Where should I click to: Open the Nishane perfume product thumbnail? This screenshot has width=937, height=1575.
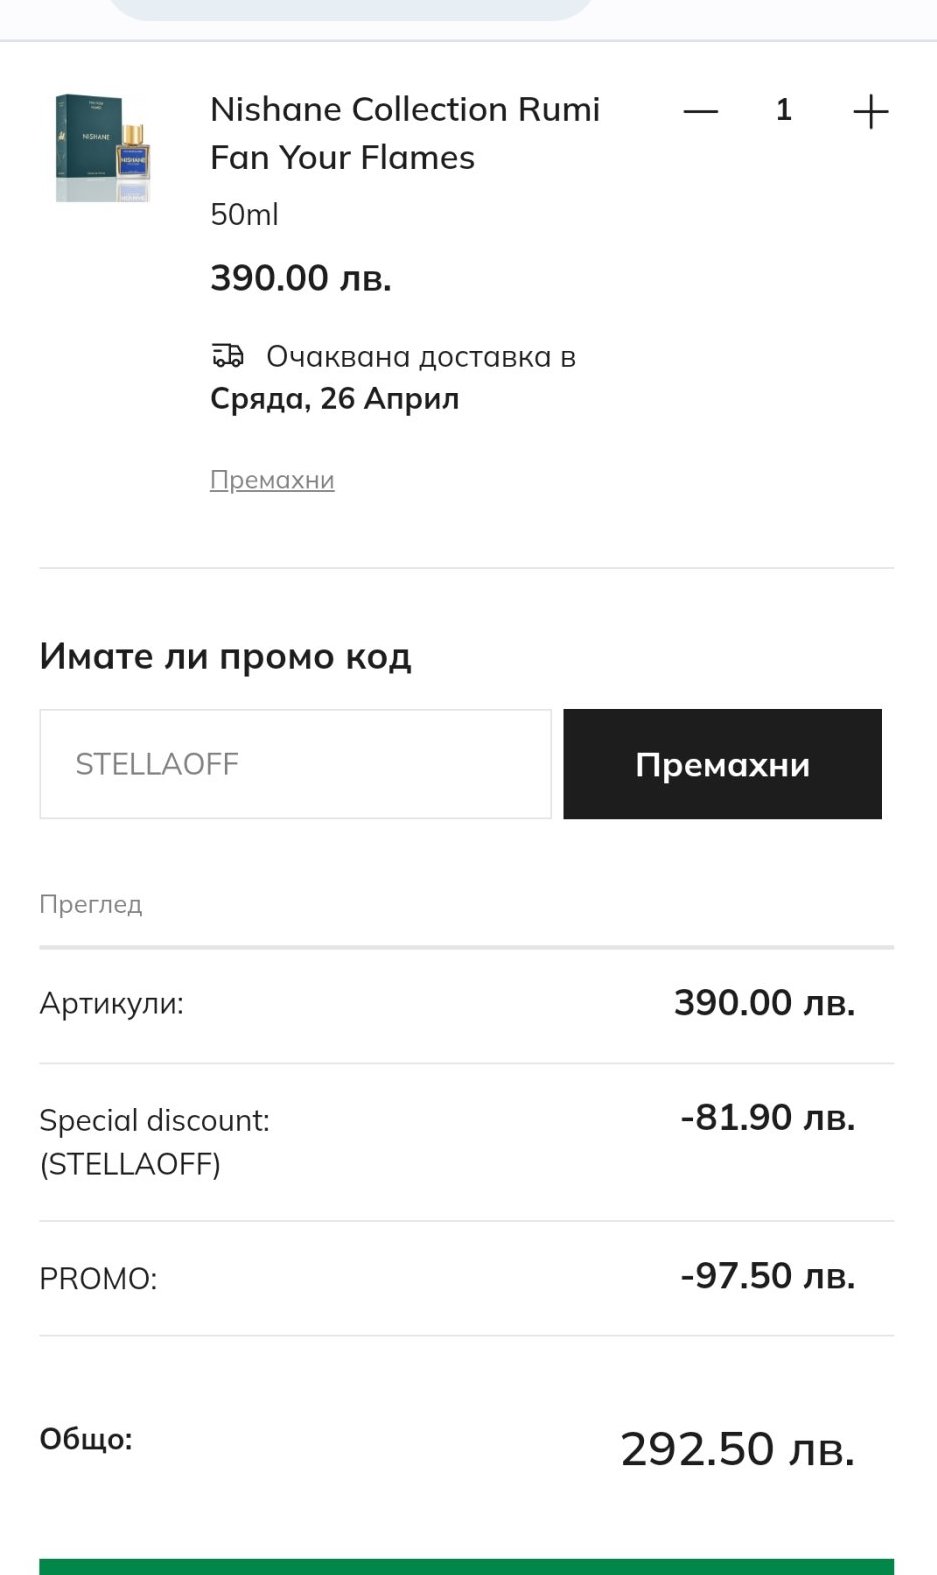[x=104, y=148]
